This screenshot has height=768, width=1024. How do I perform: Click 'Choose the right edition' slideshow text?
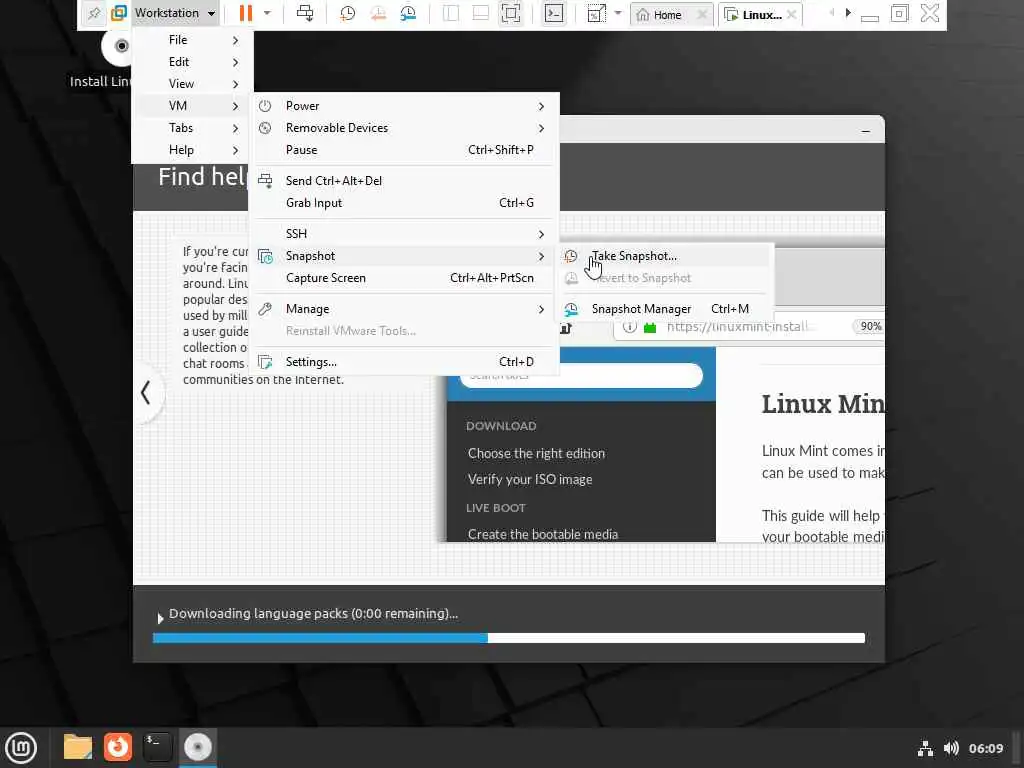[x=536, y=453]
